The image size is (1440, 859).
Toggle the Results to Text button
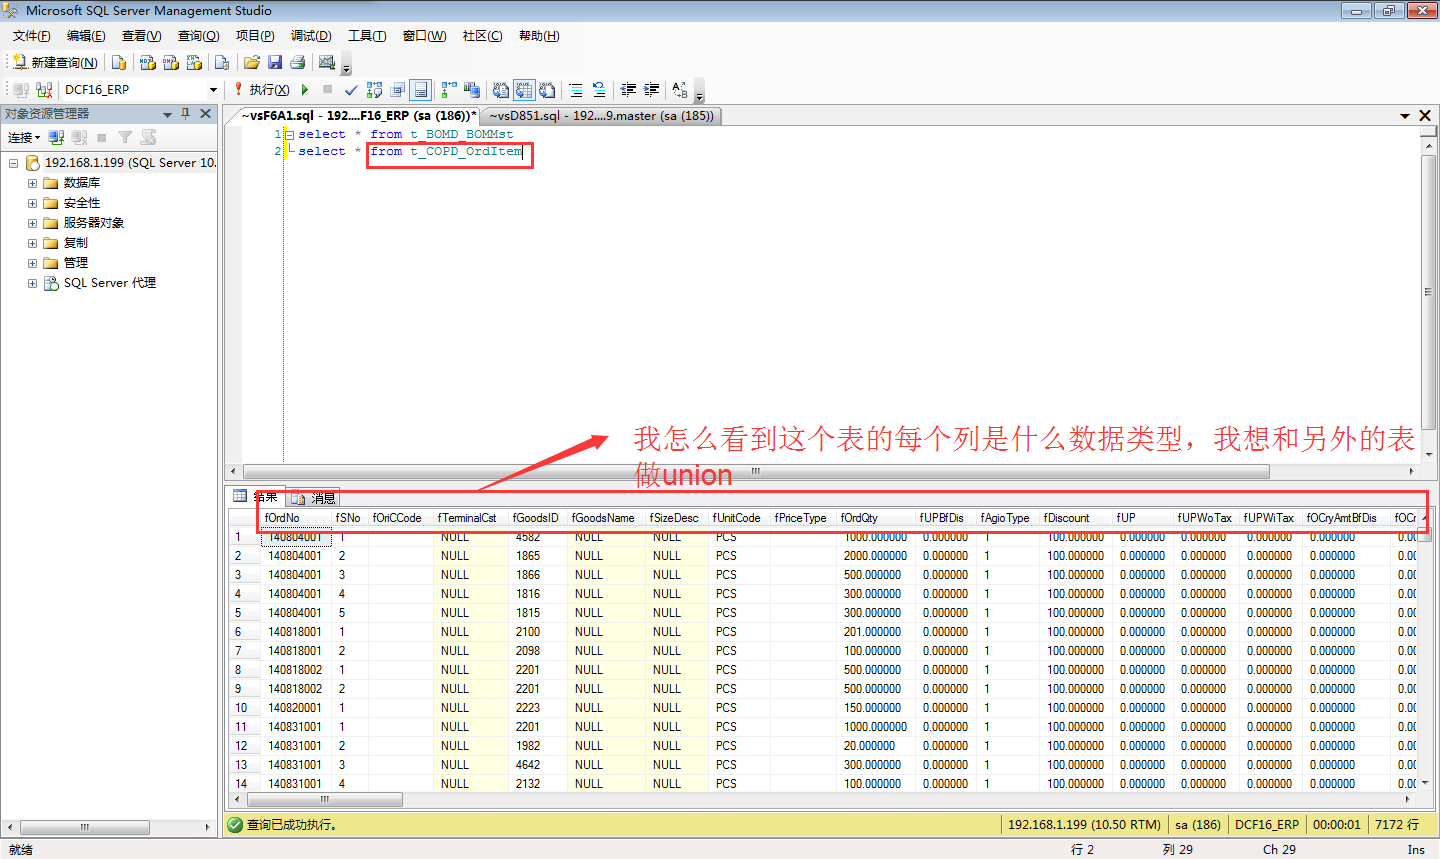[501, 90]
